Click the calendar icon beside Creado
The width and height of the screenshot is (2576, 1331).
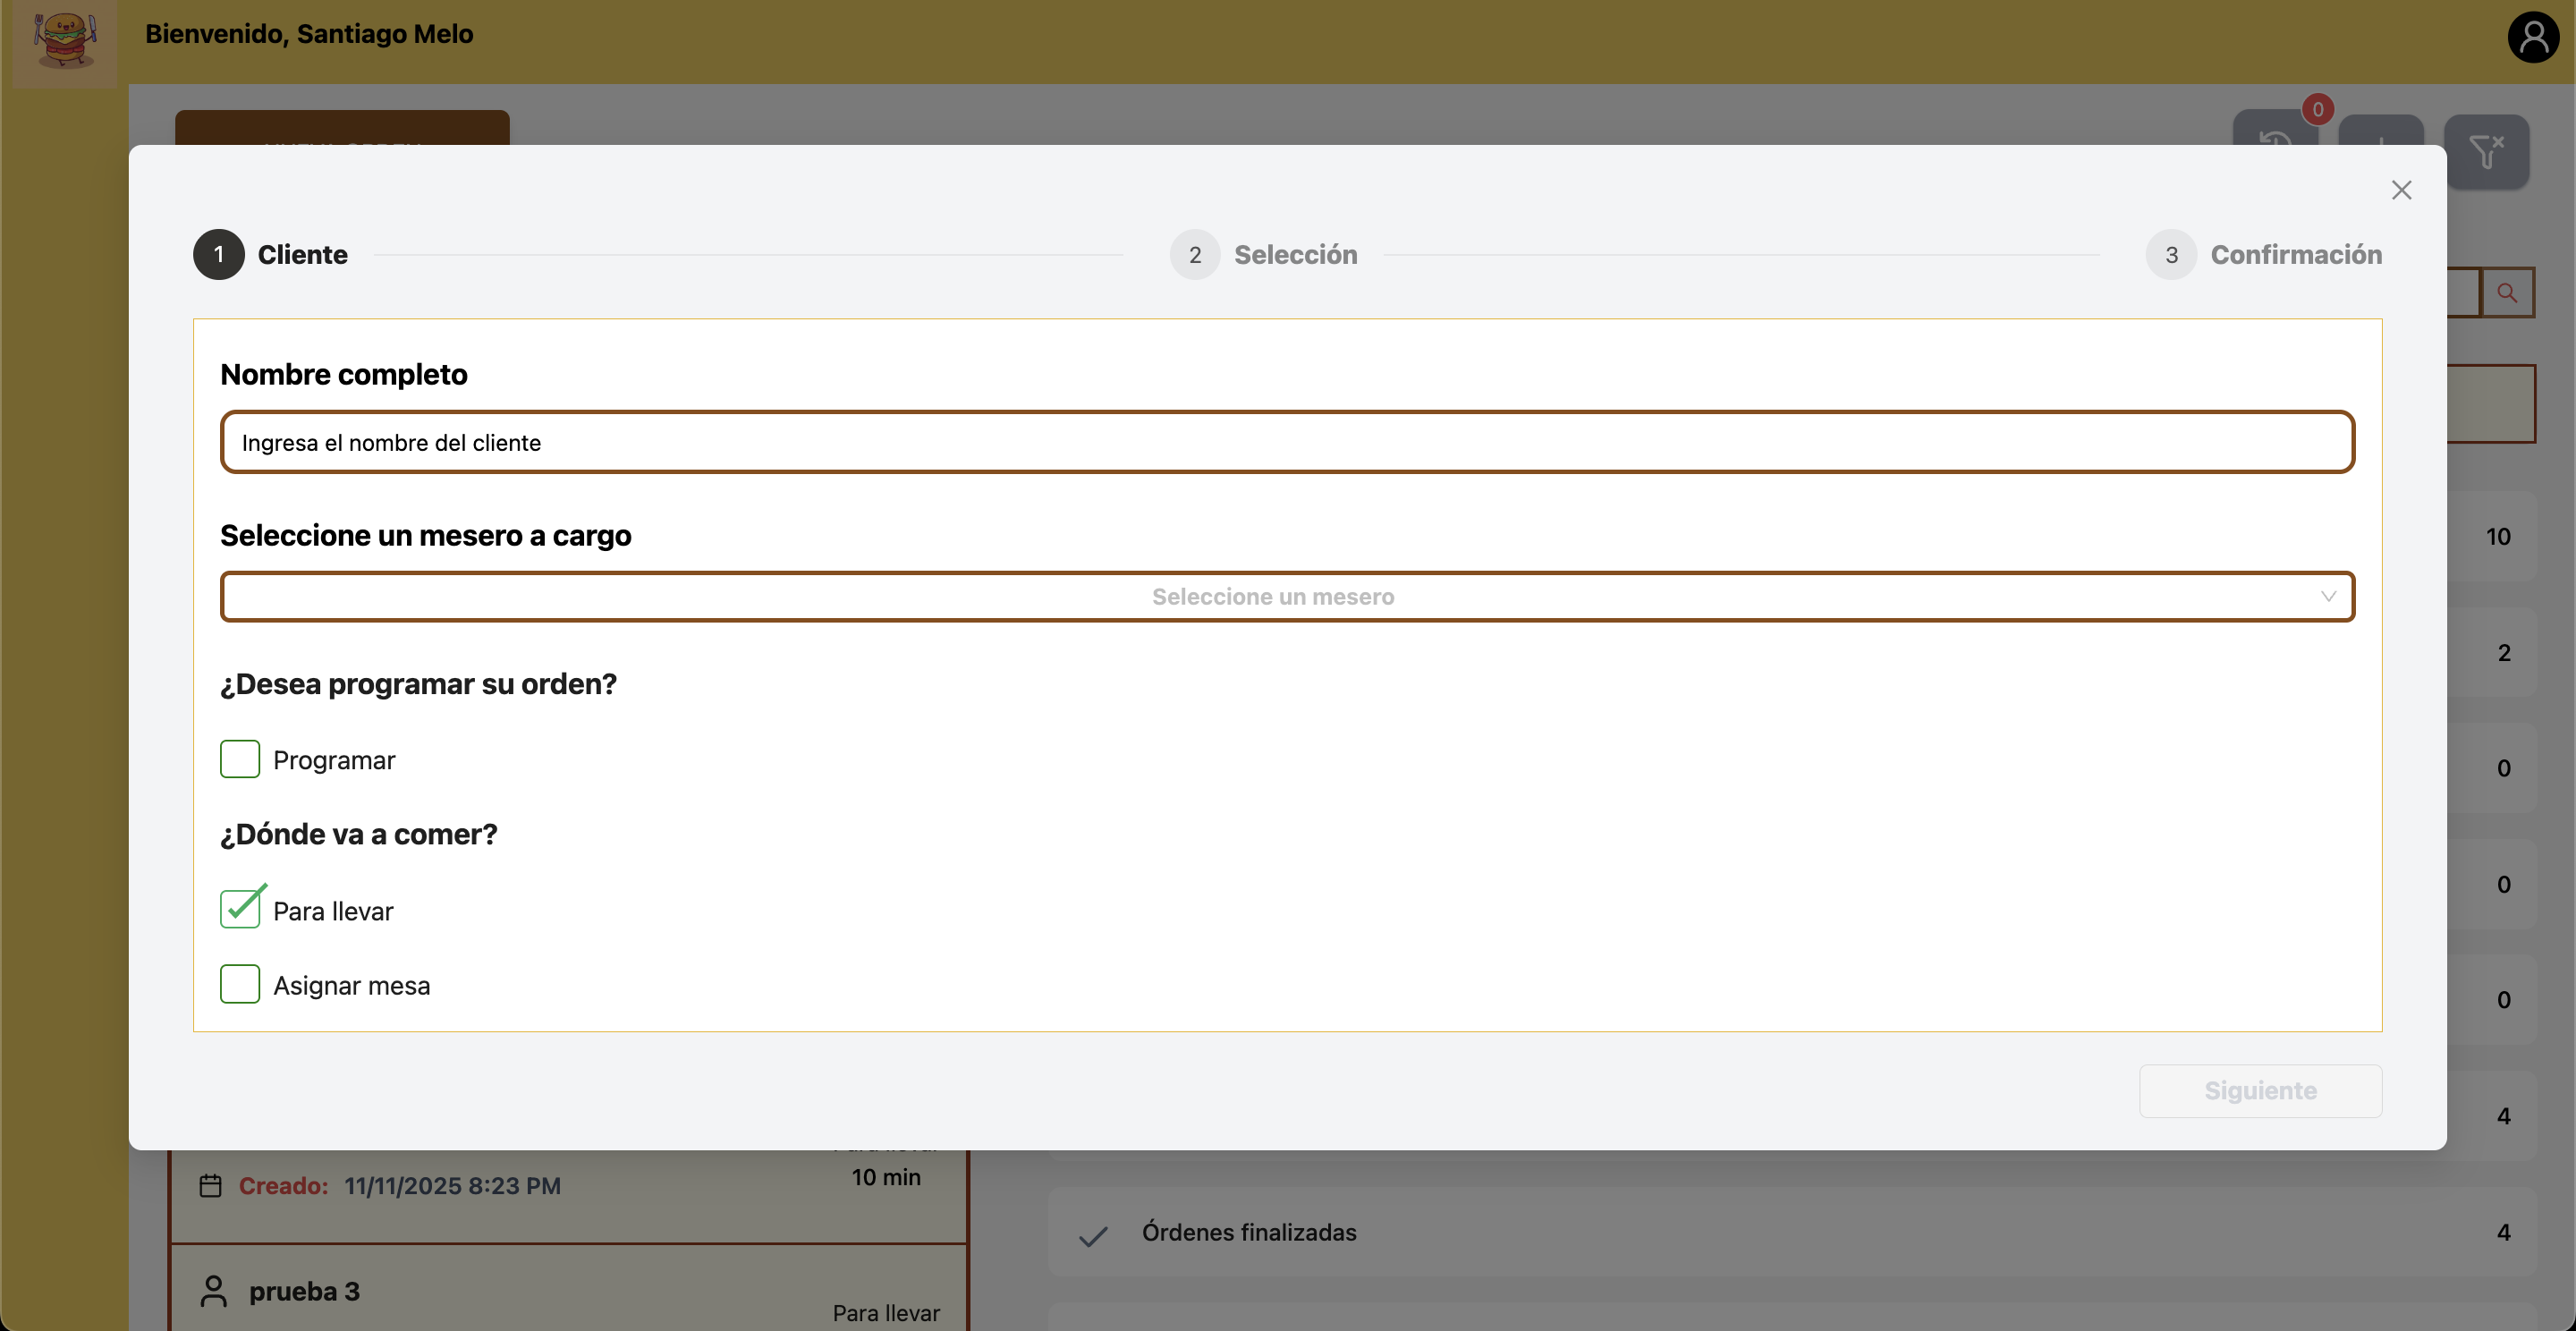210,1186
